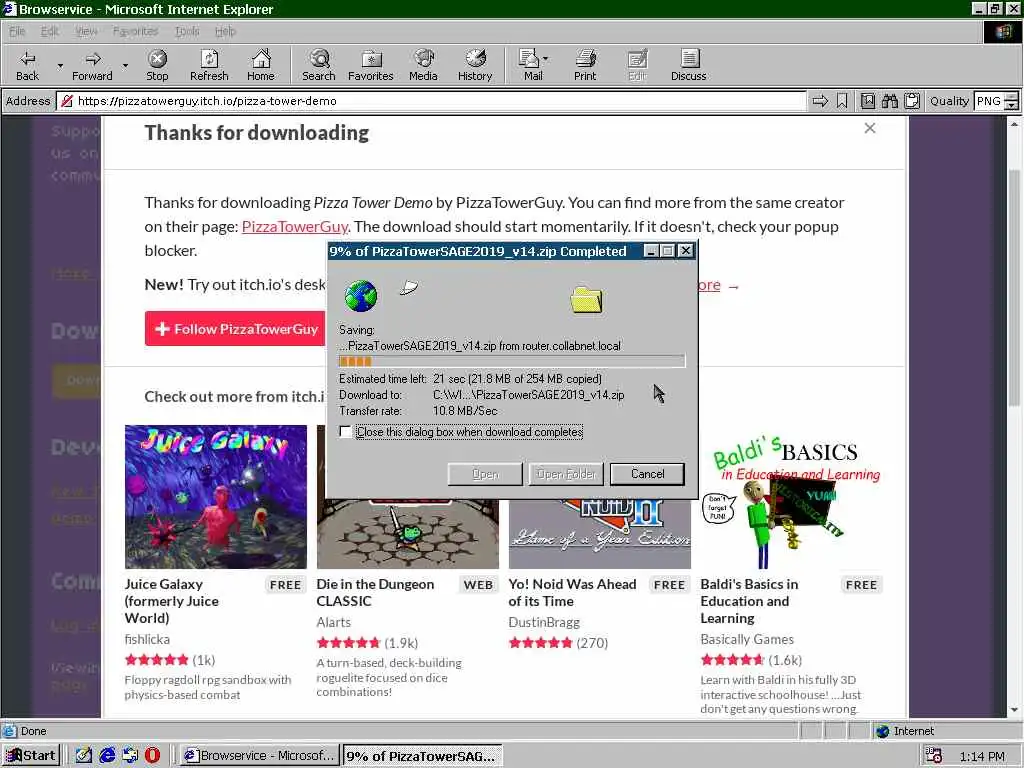1024x768 pixels.
Task: Click the framed bookmark page icon
Action: (x=867, y=101)
